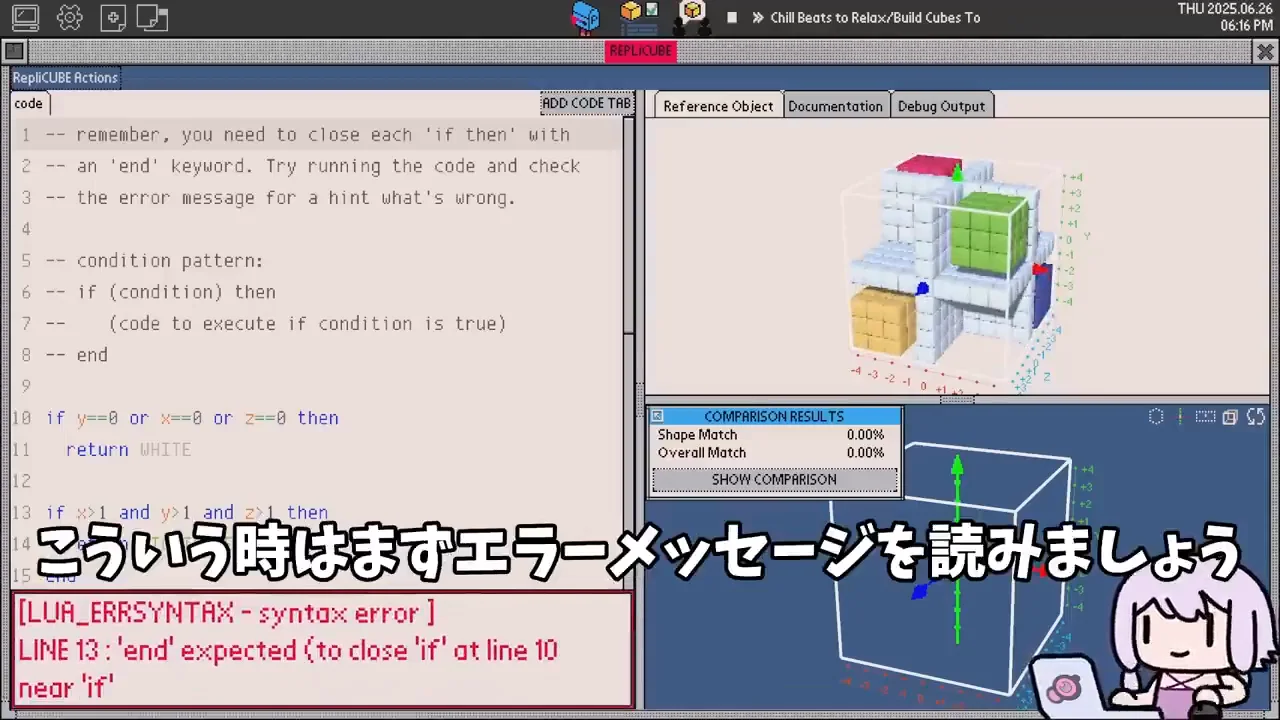Toggle the dashed rectangle view icon

point(1206,417)
